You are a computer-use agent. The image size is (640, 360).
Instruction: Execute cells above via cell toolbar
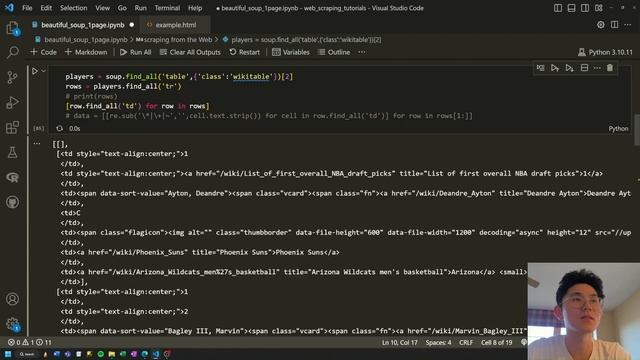555,68
